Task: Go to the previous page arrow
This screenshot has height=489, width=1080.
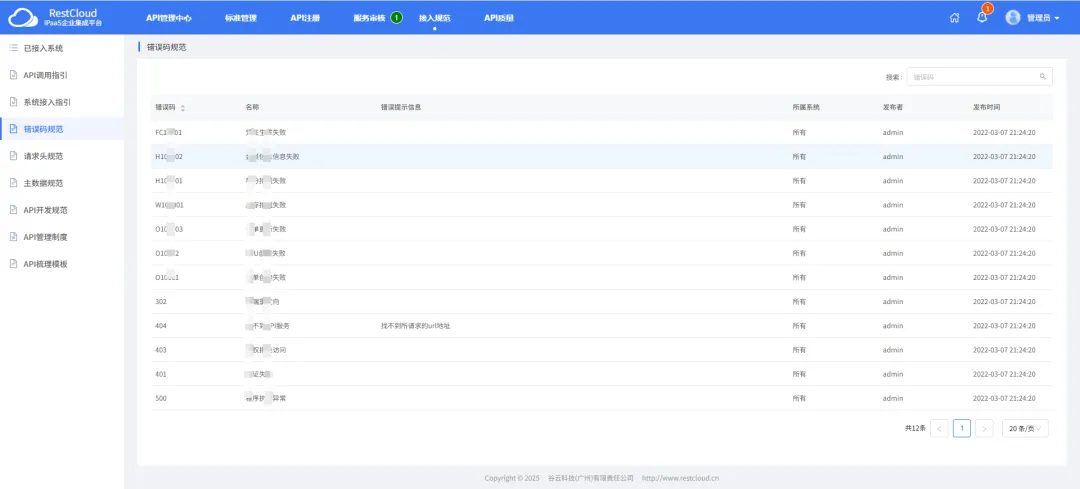Action: tap(939, 428)
